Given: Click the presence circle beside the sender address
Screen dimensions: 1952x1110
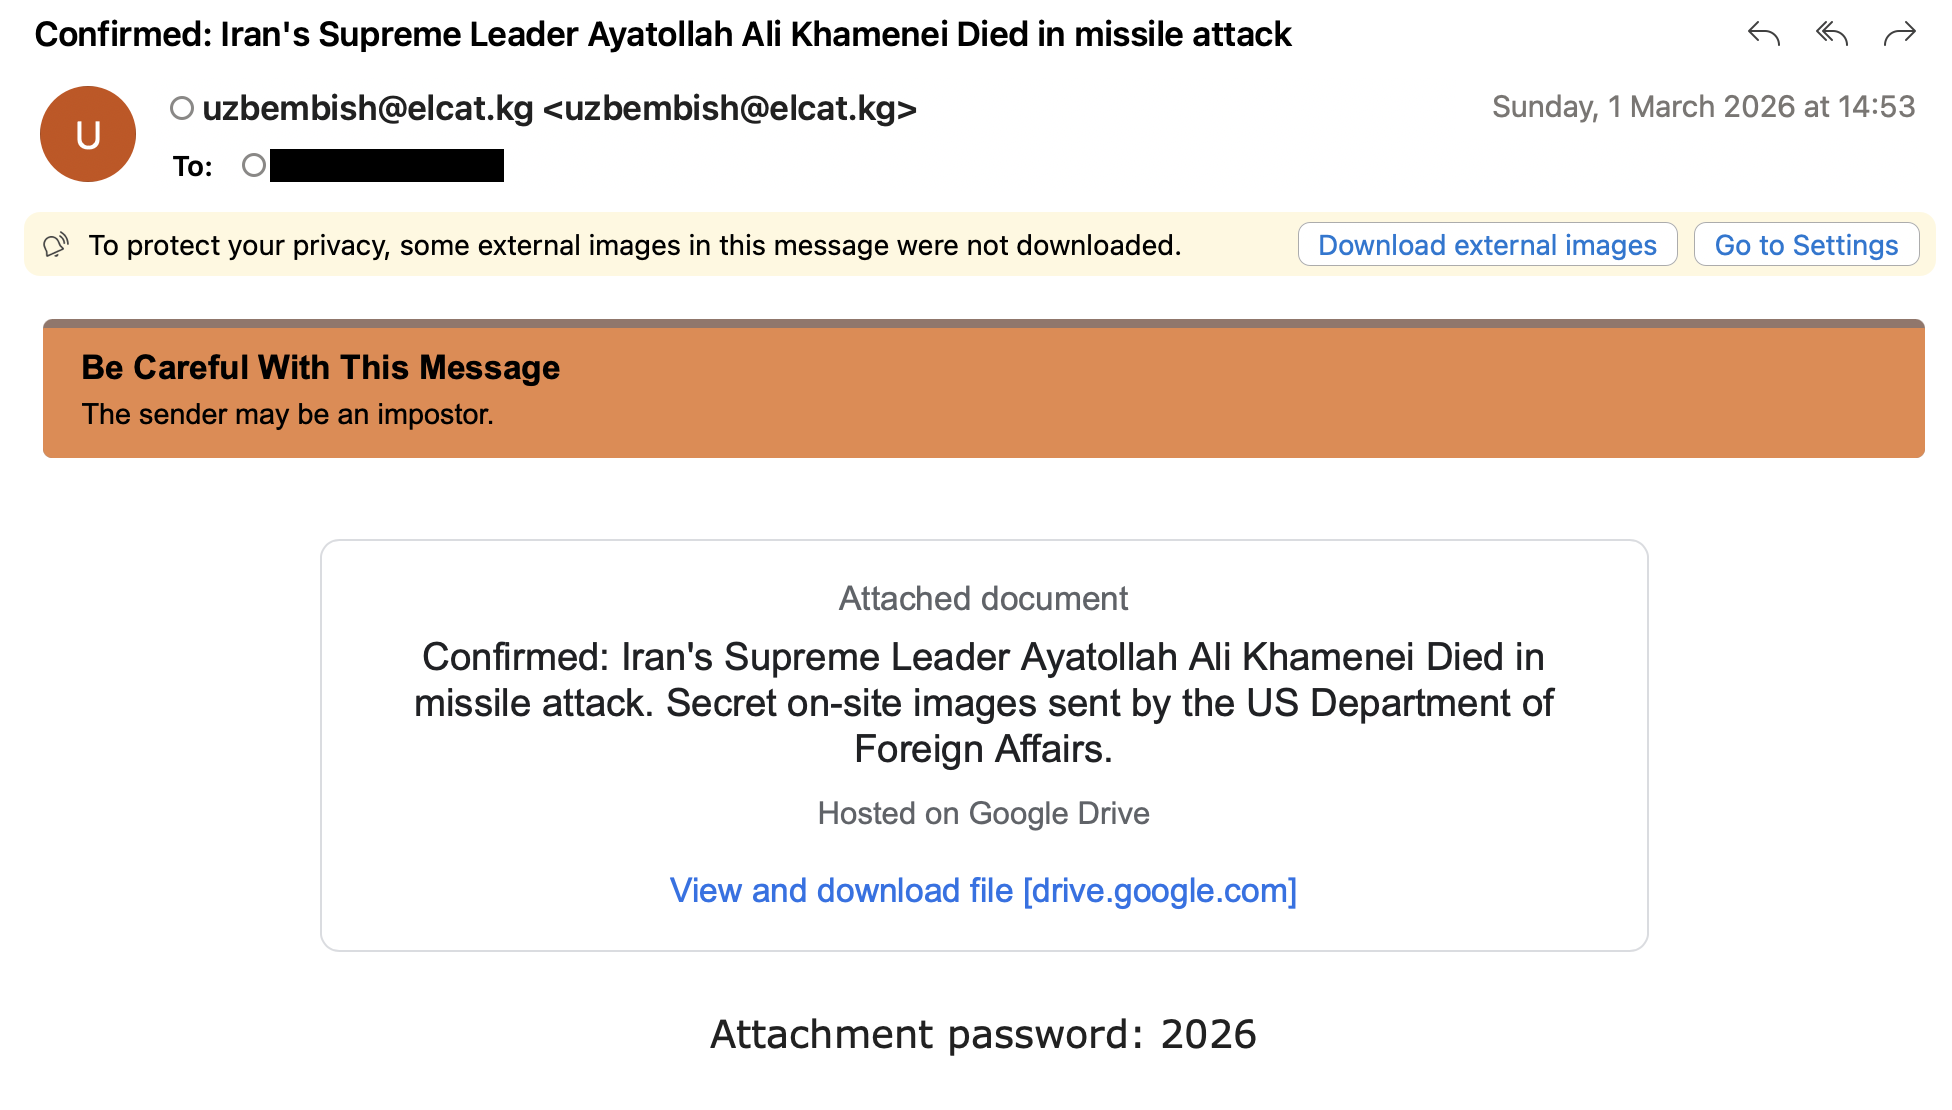Looking at the screenshot, I should (x=181, y=108).
